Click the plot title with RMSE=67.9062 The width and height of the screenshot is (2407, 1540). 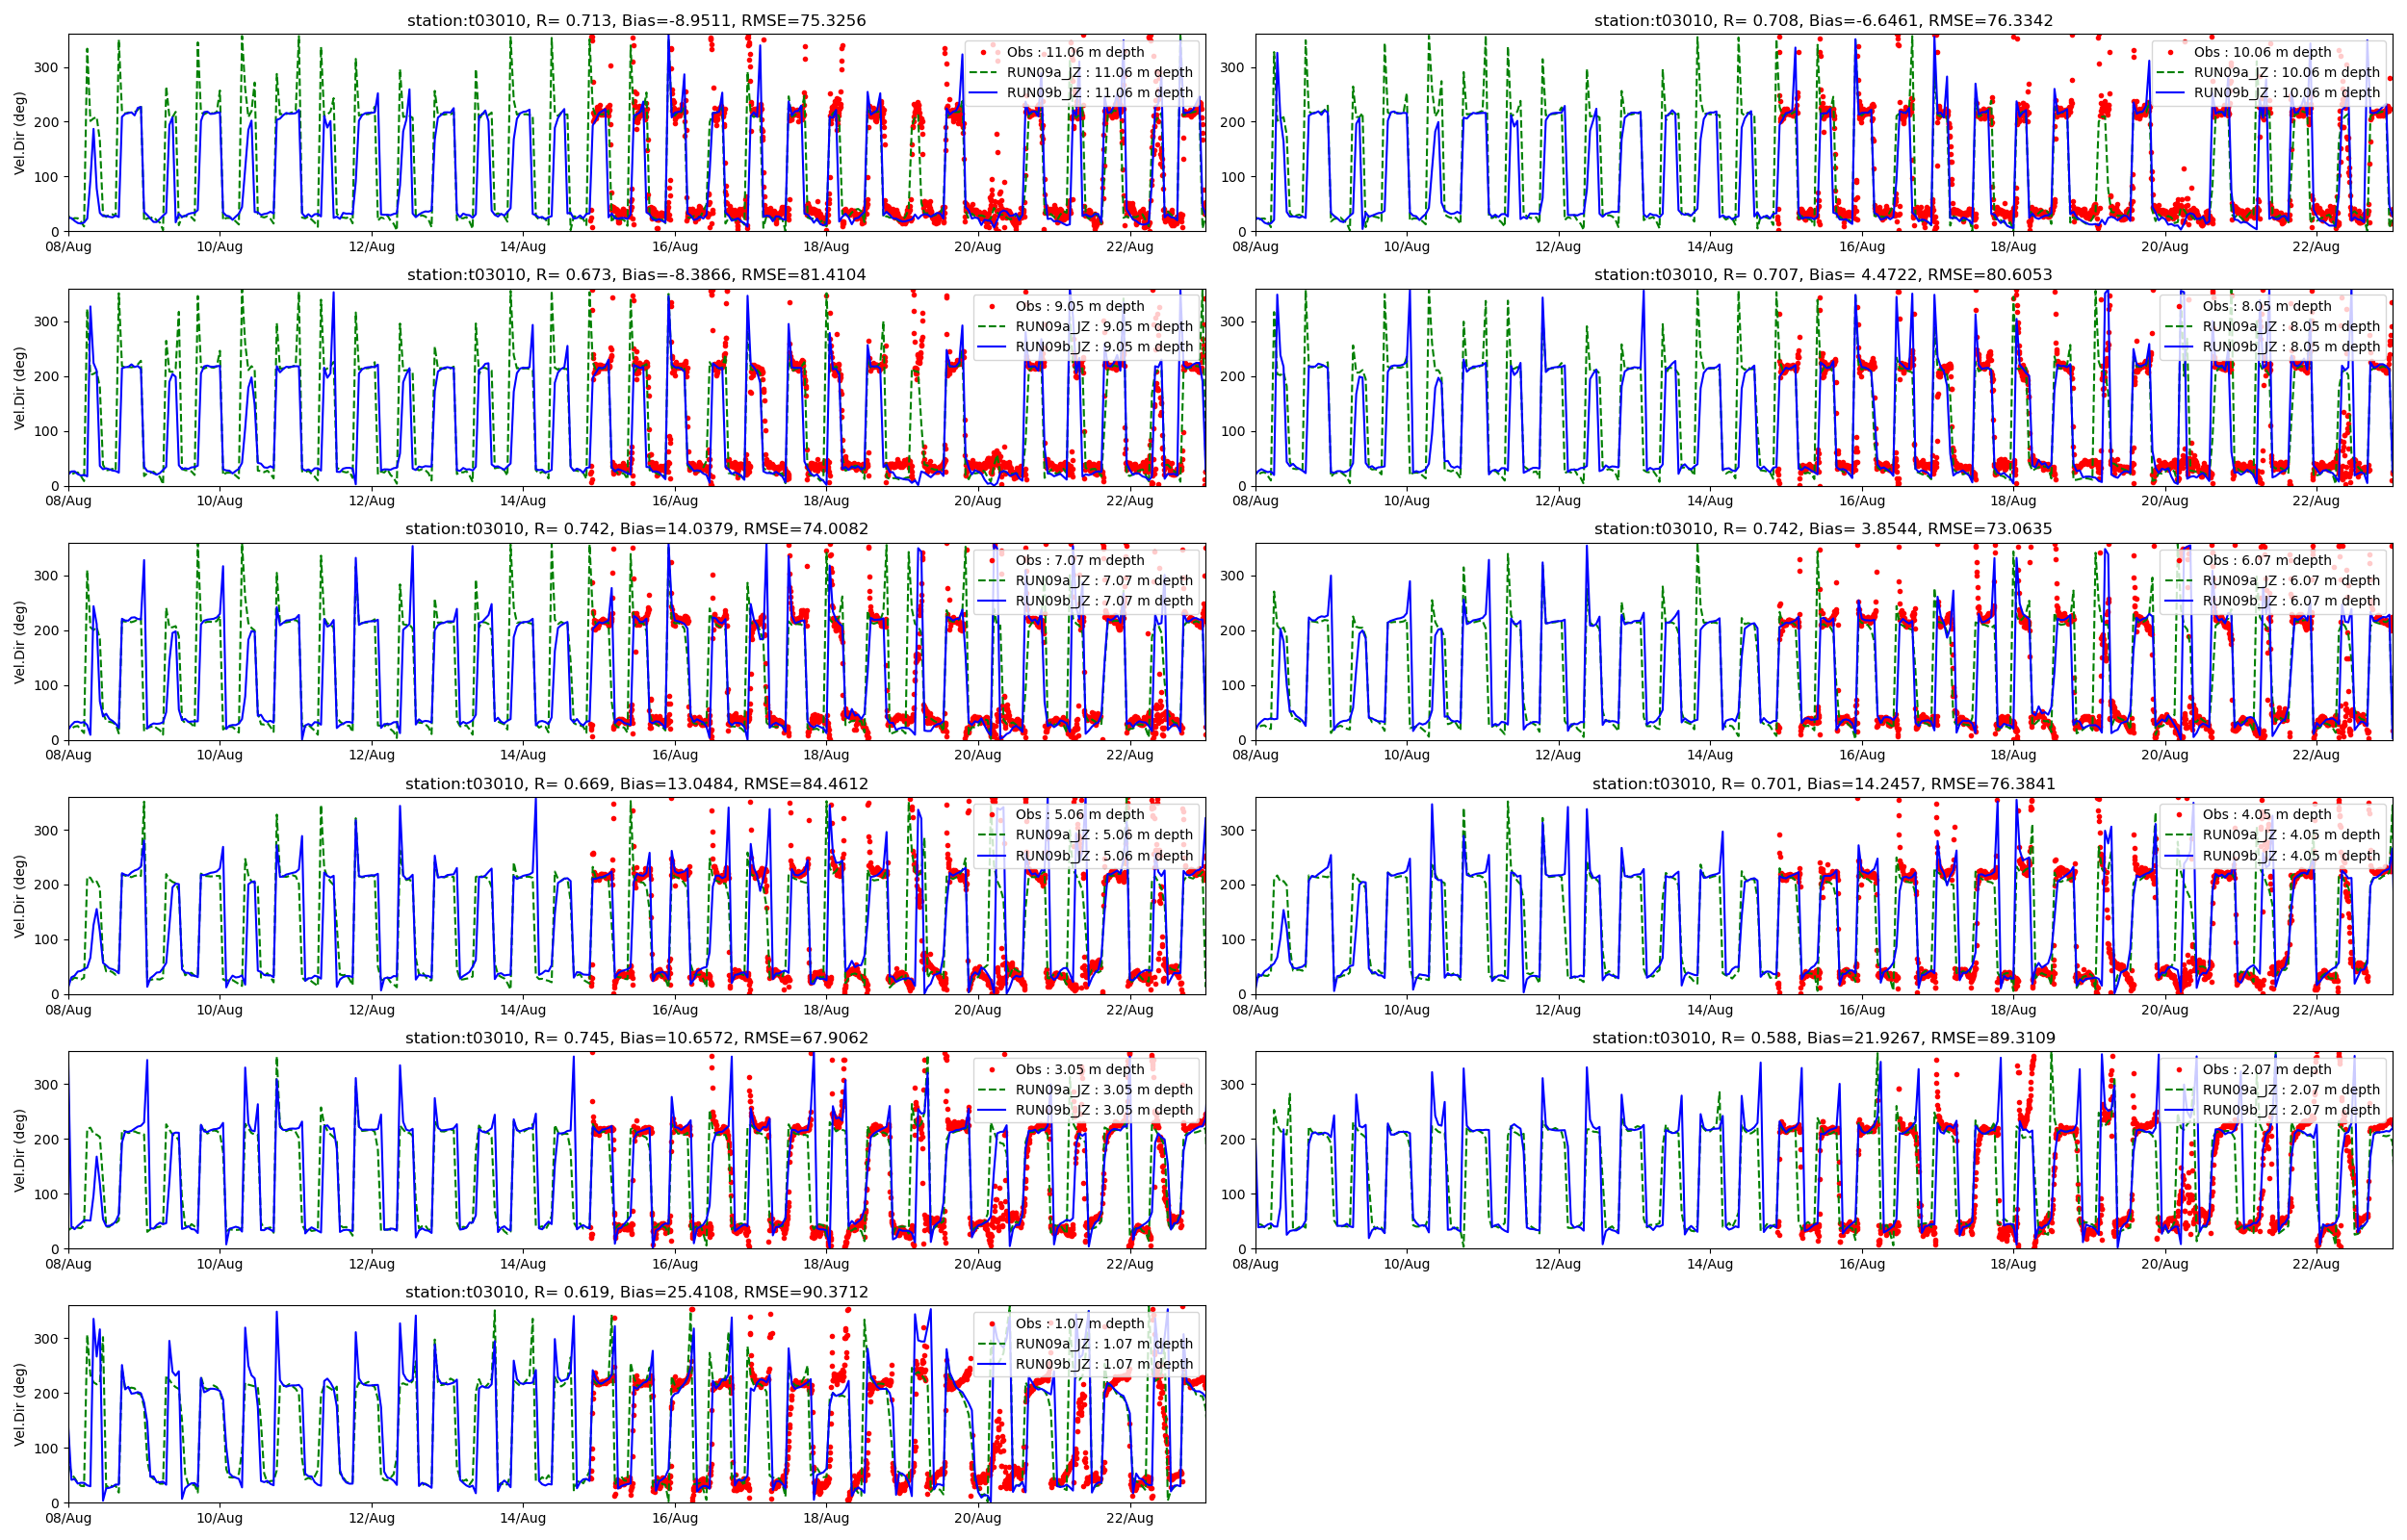(x=636, y=1038)
